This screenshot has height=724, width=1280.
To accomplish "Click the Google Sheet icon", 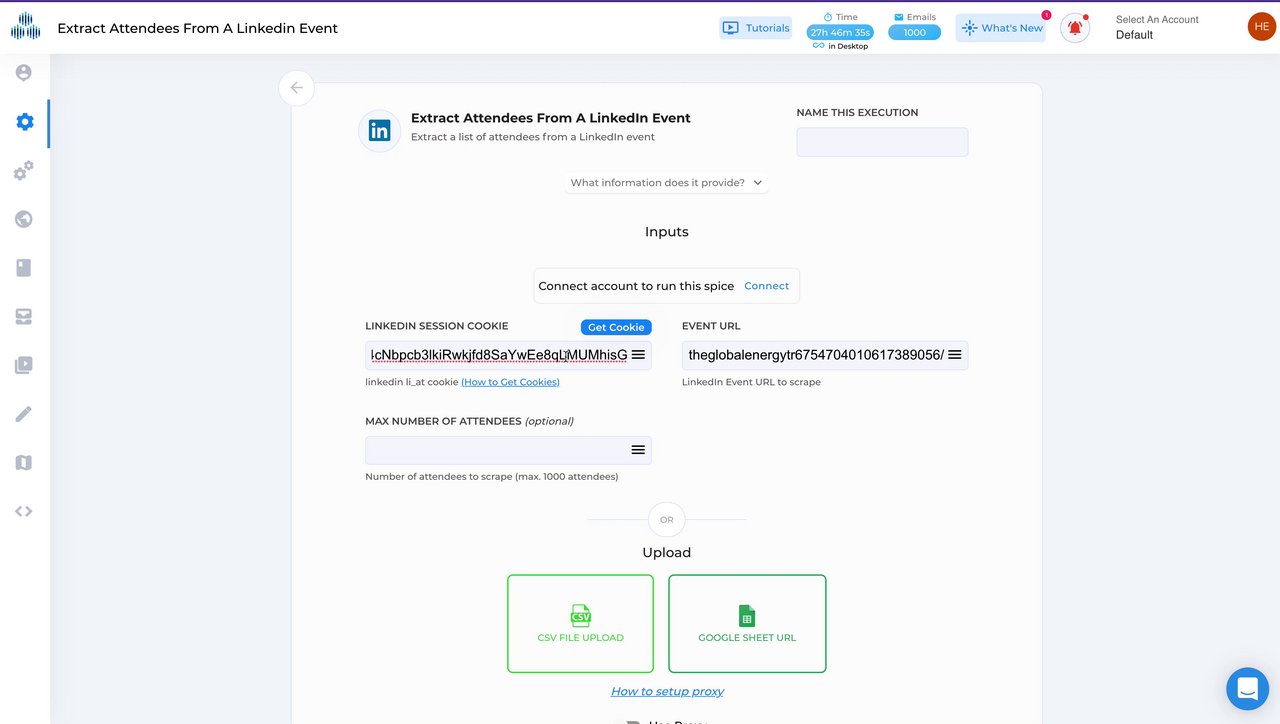I will click(x=747, y=615).
